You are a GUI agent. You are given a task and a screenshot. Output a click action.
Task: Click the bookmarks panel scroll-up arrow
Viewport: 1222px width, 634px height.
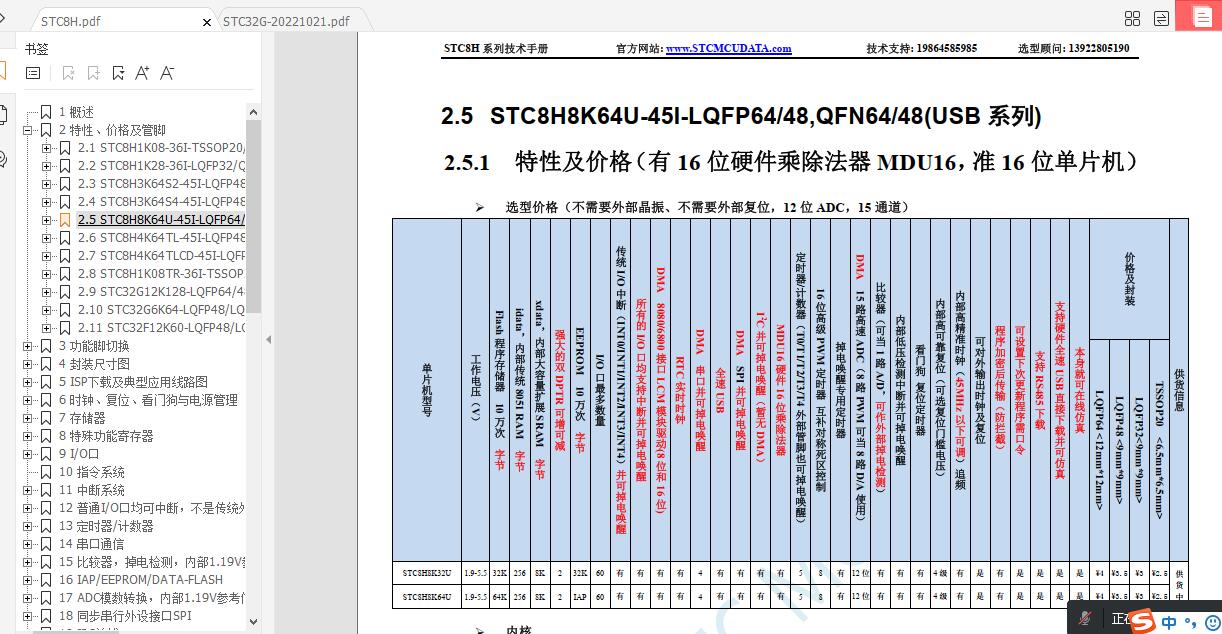254,112
